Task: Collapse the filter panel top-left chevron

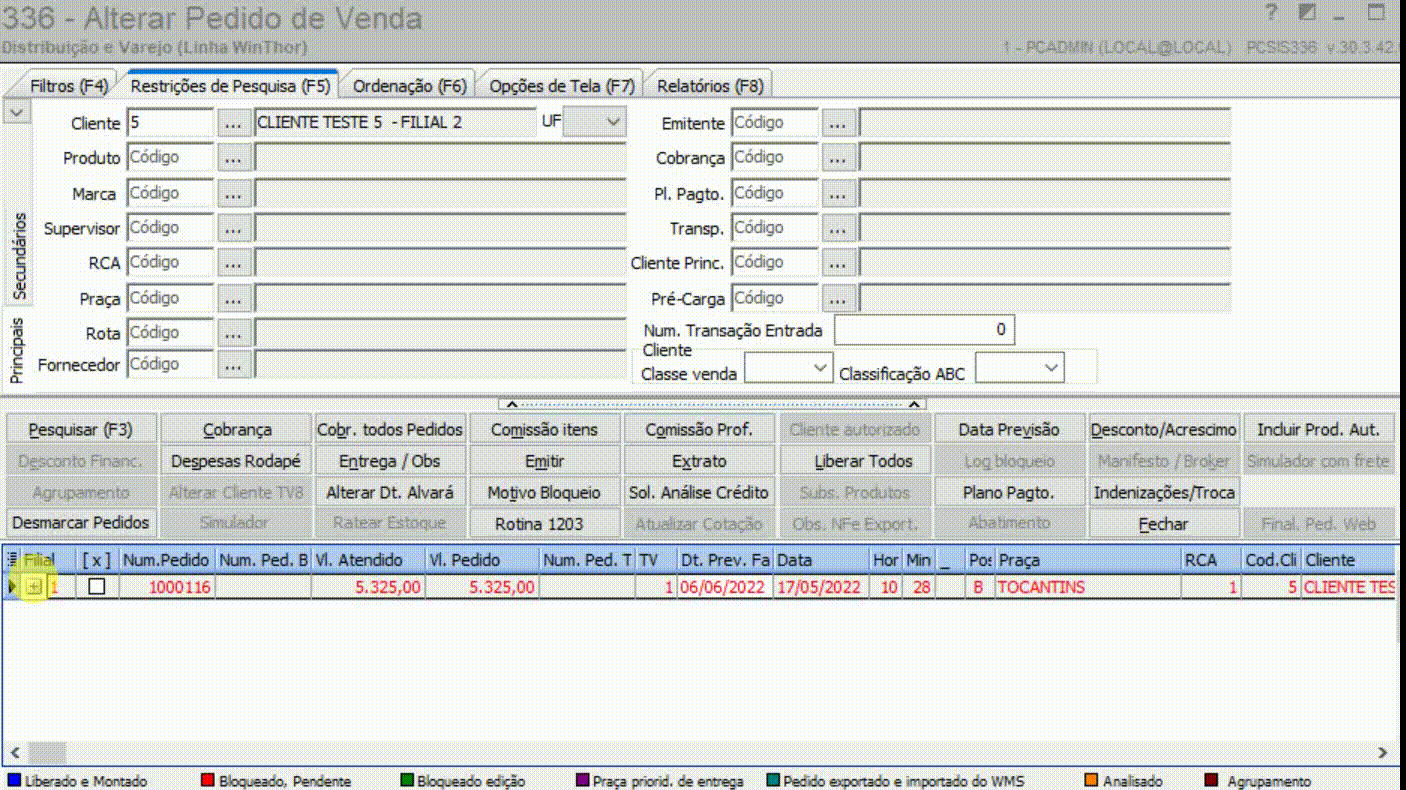Action: tap(15, 112)
